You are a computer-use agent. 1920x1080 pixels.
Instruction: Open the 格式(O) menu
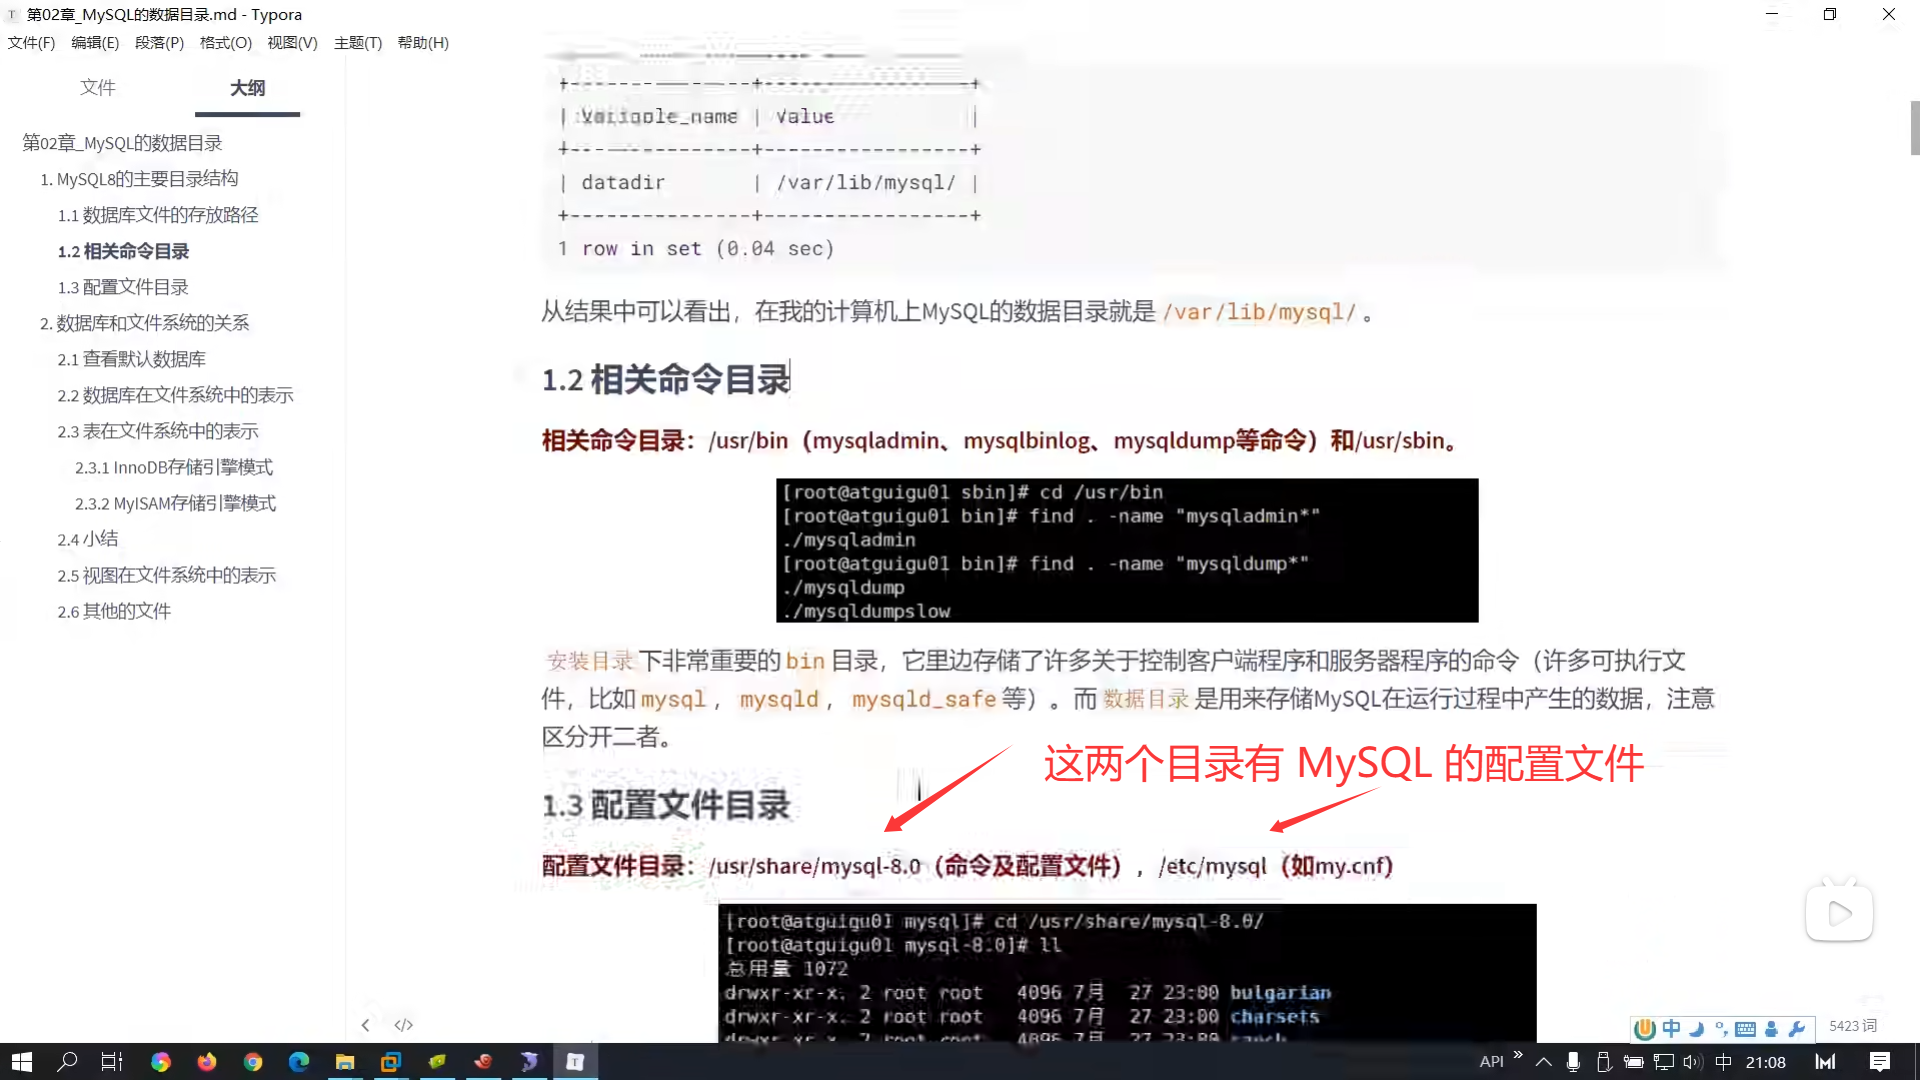pyautogui.click(x=226, y=43)
